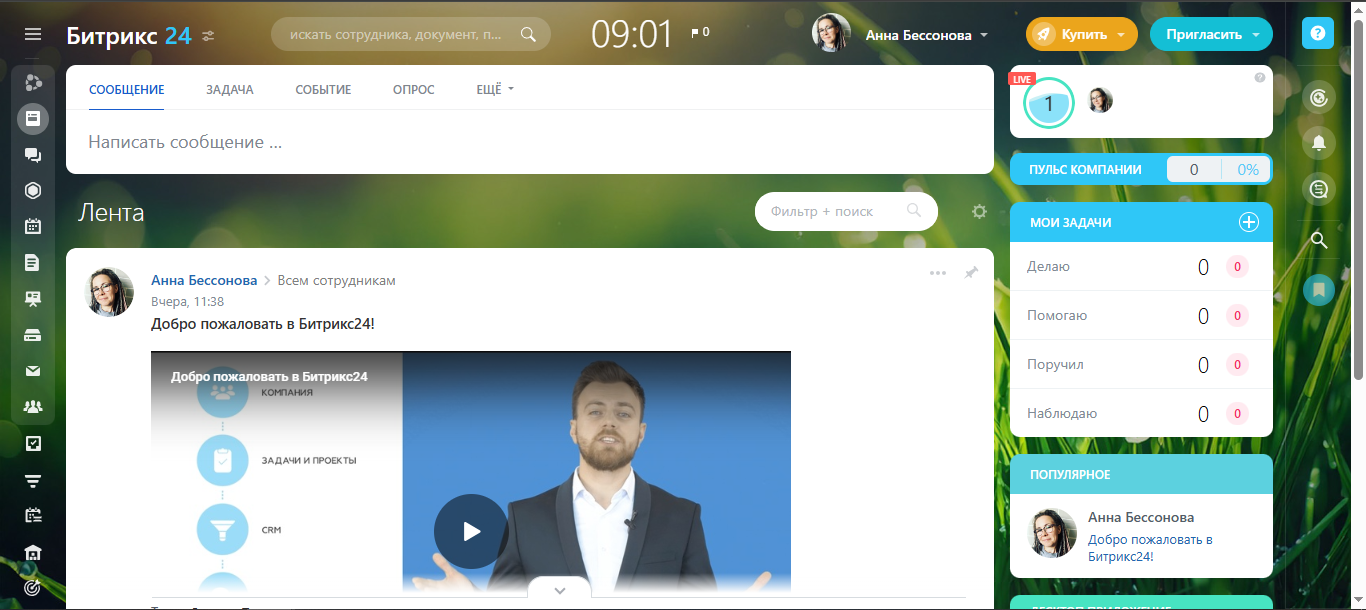Screen dimensions: 1366x610
Task: Click the Пригласить button
Action: [1211, 34]
